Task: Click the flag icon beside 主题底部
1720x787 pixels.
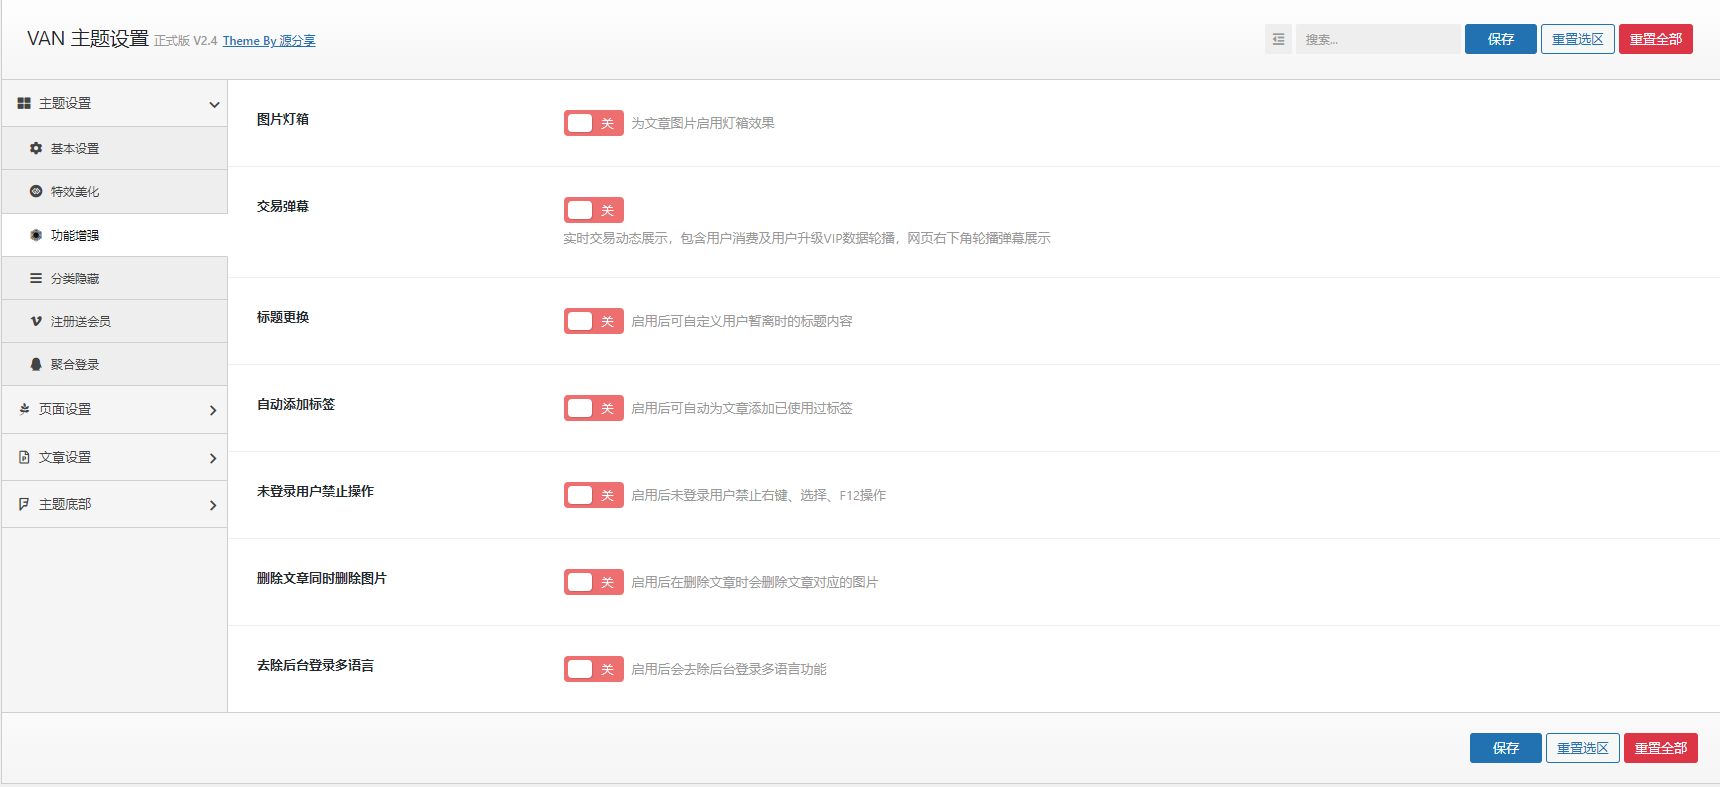Action: [x=24, y=504]
